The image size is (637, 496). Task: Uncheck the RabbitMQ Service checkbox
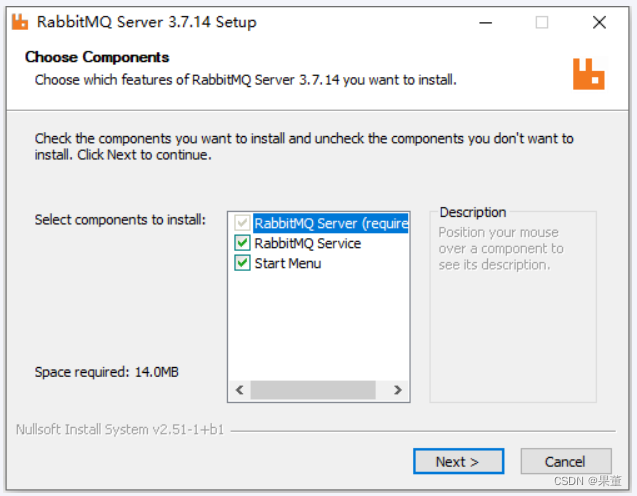(241, 243)
